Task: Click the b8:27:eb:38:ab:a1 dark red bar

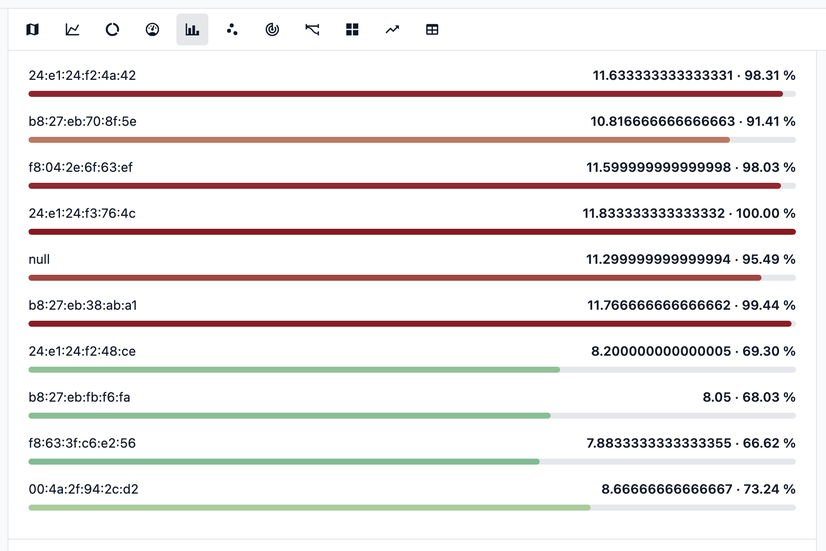Action: click(410, 324)
